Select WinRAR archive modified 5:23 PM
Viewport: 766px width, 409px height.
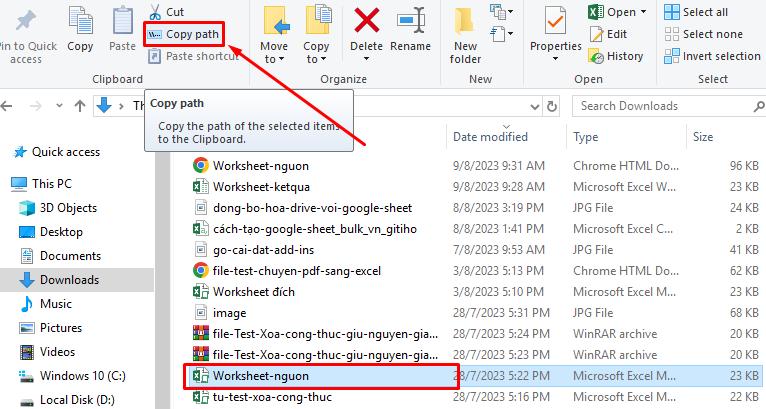point(475,355)
